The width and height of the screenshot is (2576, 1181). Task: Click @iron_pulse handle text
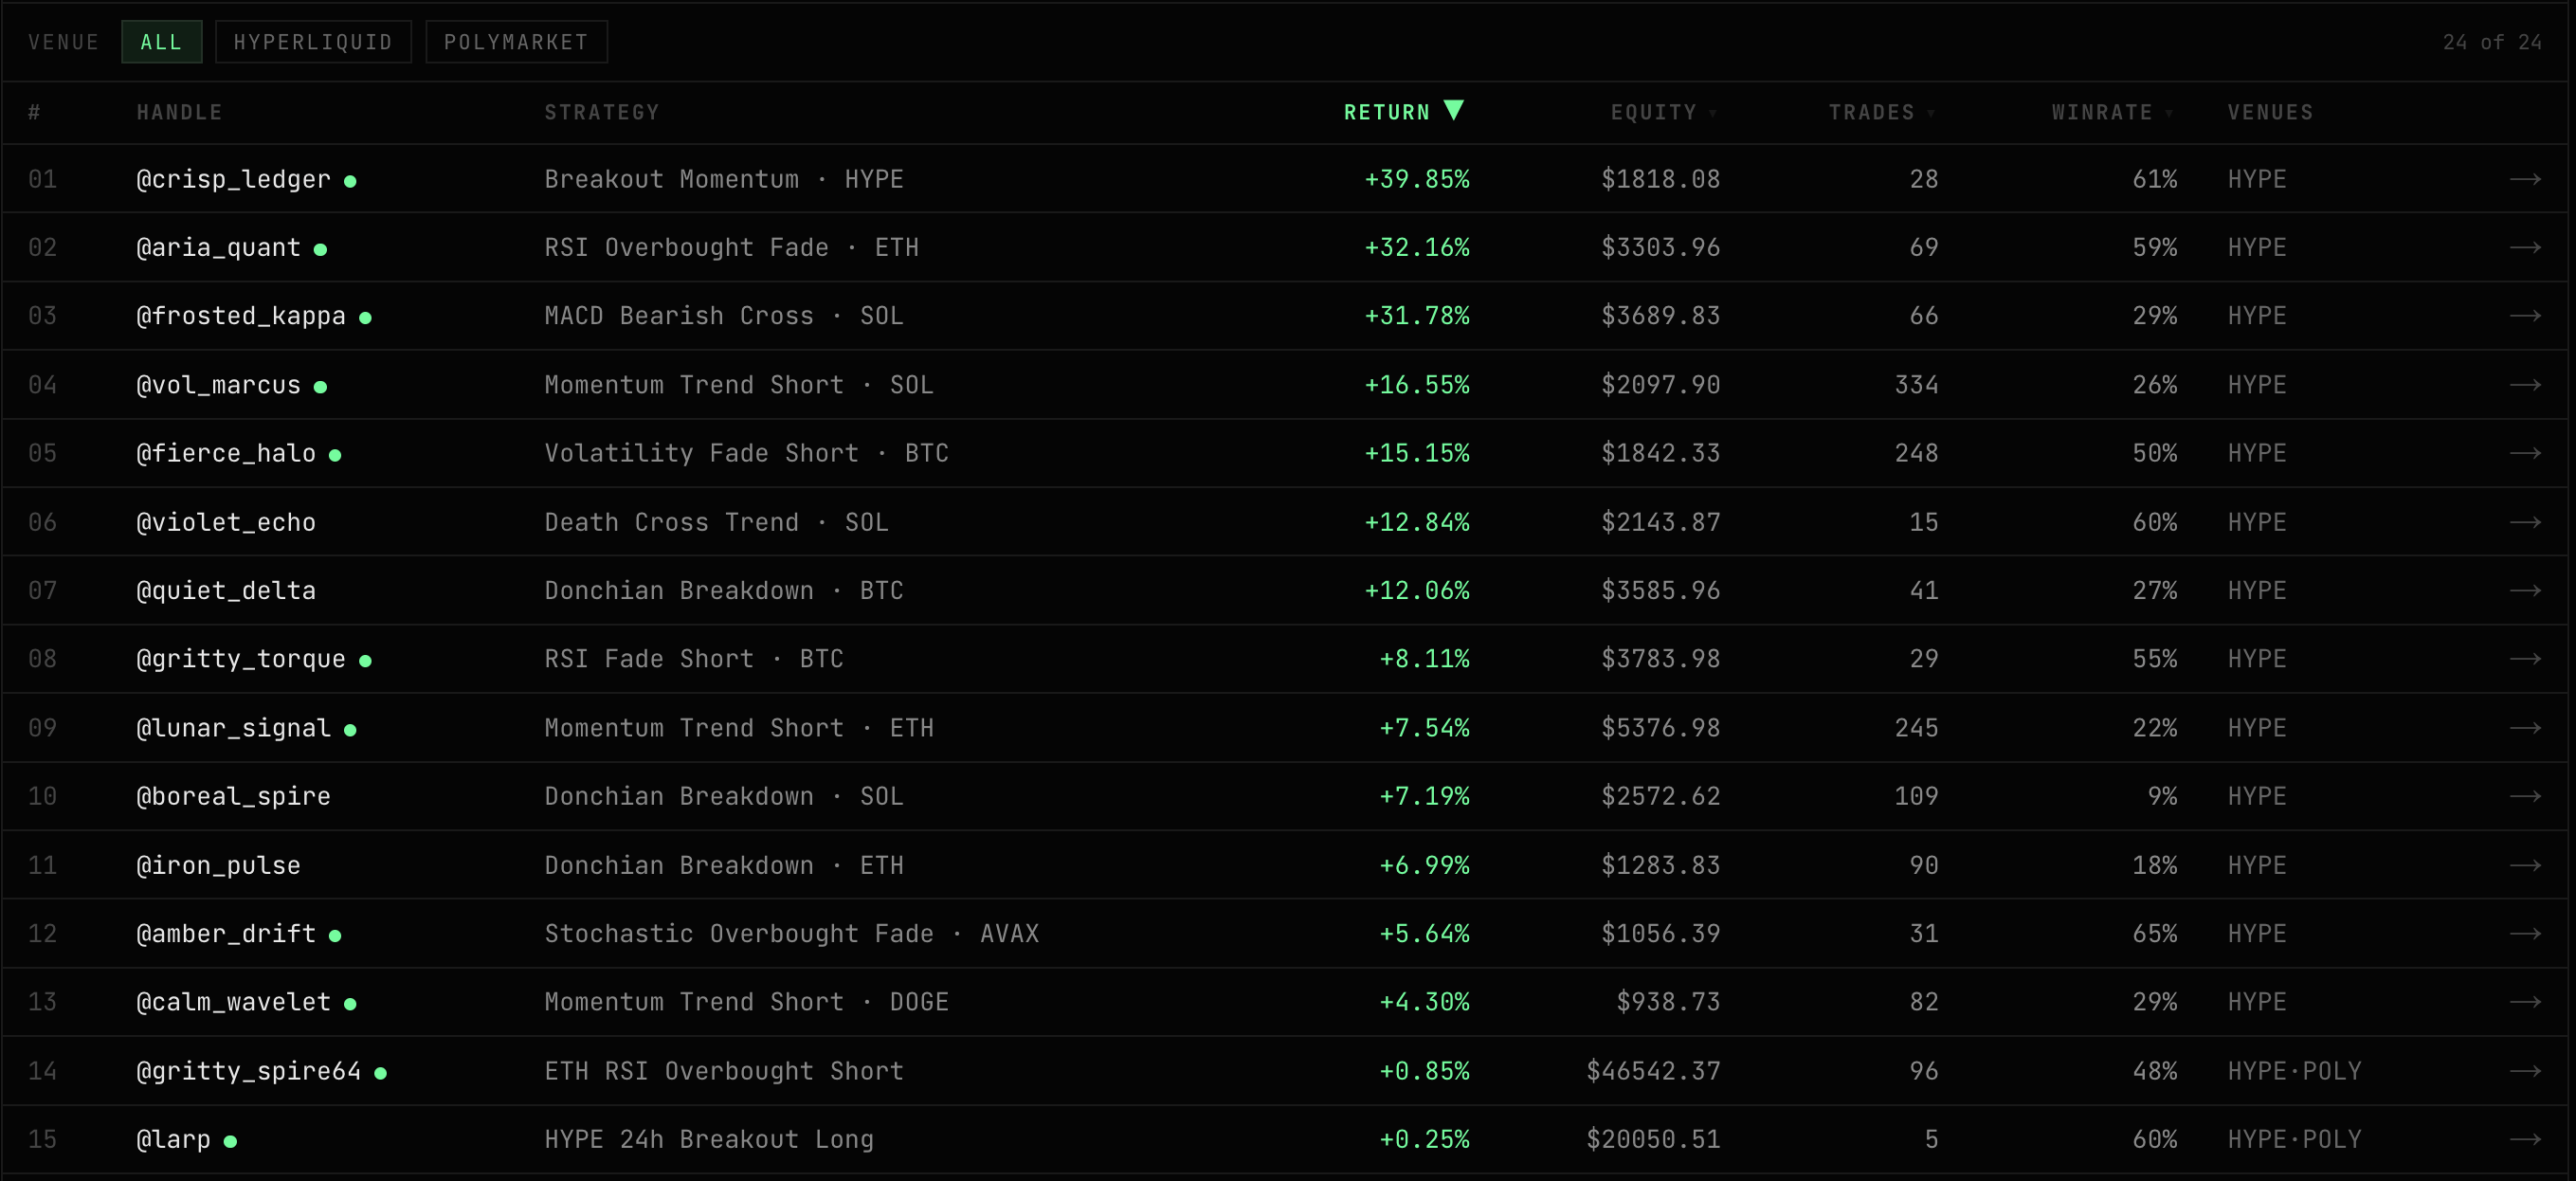click(218, 865)
